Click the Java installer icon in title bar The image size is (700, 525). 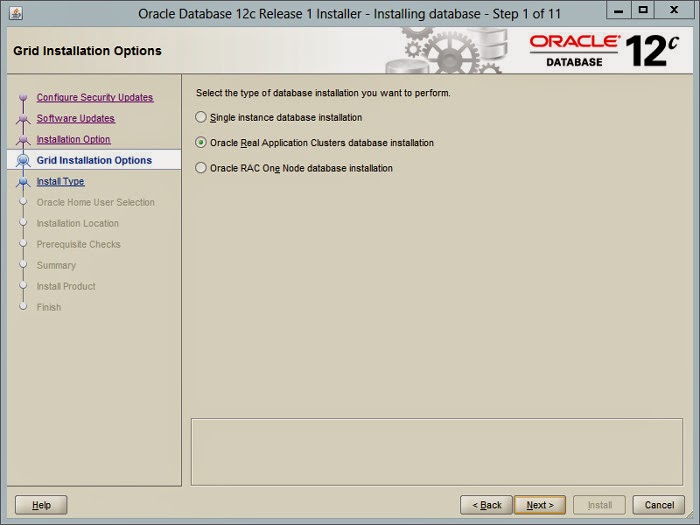(x=16, y=13)
